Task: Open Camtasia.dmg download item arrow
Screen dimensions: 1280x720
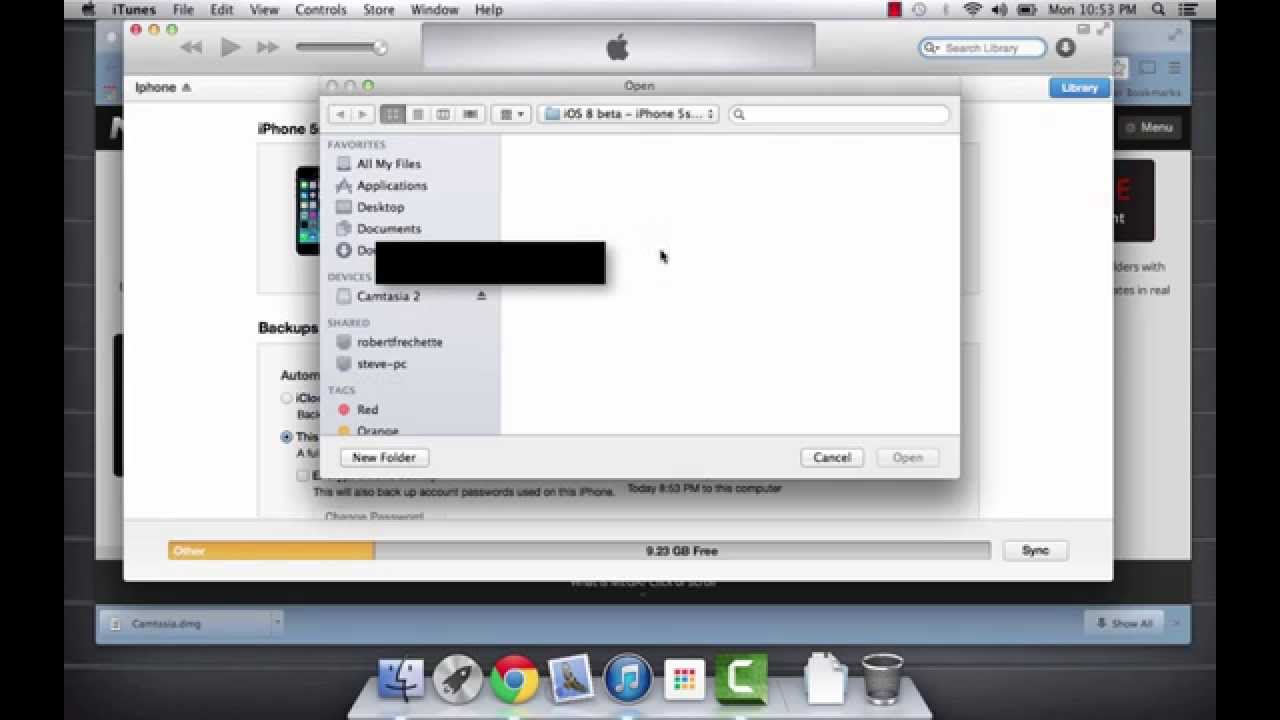Action: pos(277,623)
